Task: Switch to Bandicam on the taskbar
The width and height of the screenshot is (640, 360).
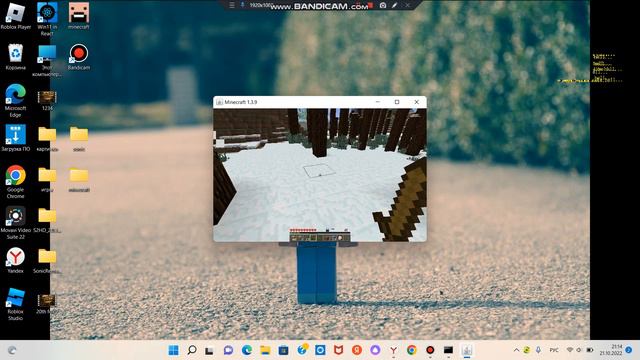Action: [430, 350]
